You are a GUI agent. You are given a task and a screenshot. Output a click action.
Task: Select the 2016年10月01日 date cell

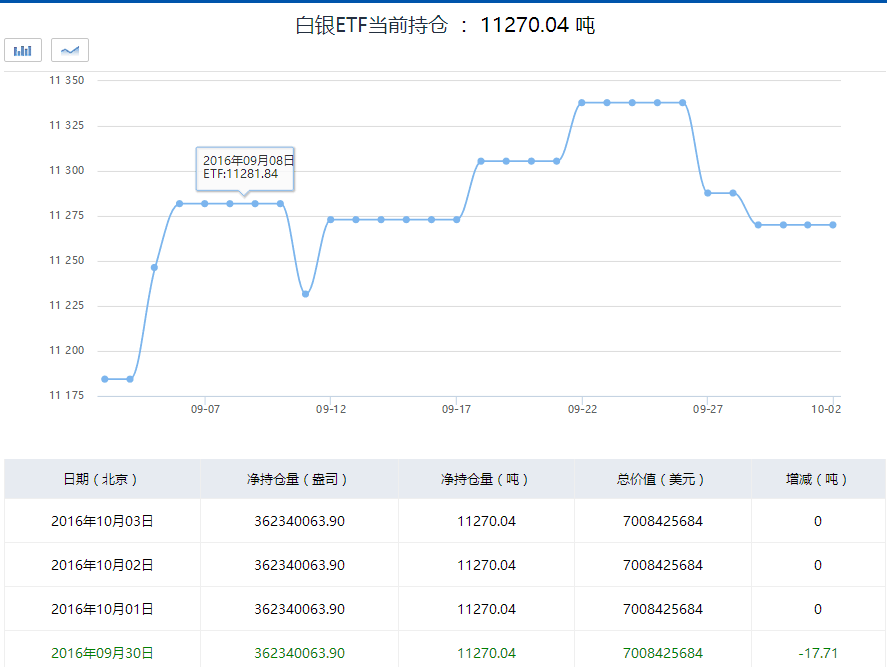tap(102, 609)
